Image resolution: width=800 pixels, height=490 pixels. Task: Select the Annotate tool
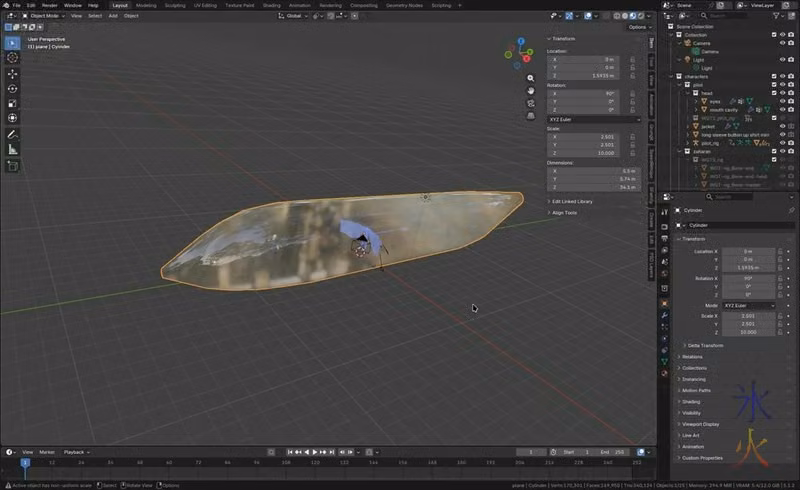12,135
